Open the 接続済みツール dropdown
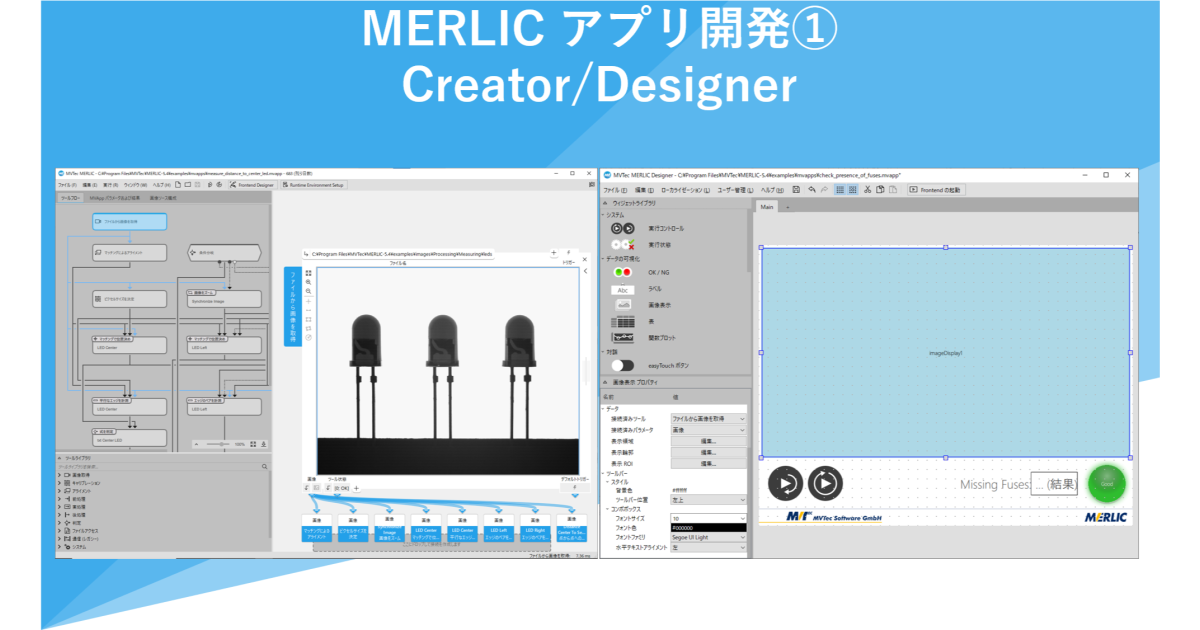Image resolution: width=1200 pixels, height=630 pixels. click(x=708, y=419)
